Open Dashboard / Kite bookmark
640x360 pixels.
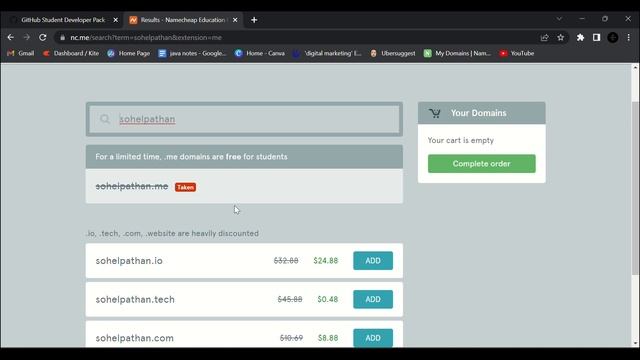pos(71,53)
